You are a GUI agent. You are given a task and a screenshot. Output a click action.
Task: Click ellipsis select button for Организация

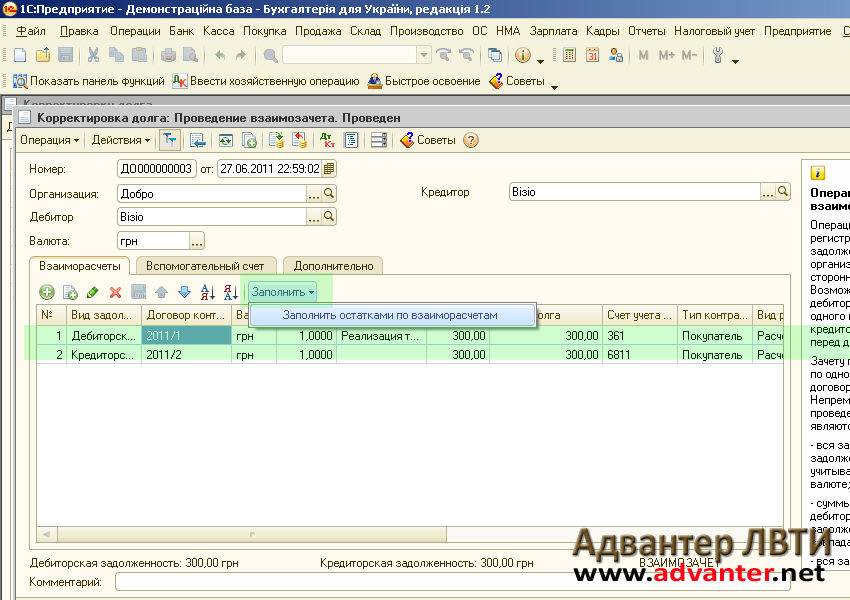314,194
